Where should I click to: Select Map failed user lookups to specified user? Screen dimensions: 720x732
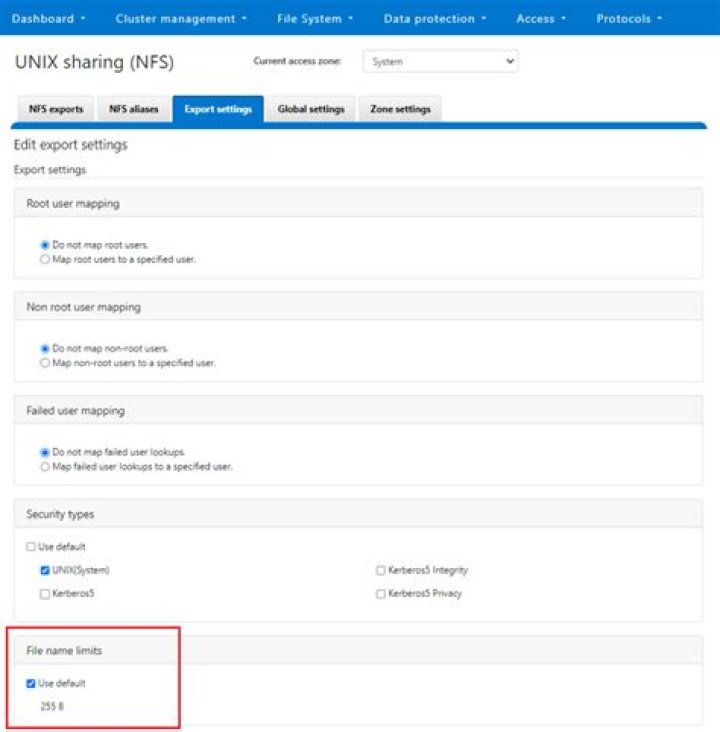pos(45,467)
